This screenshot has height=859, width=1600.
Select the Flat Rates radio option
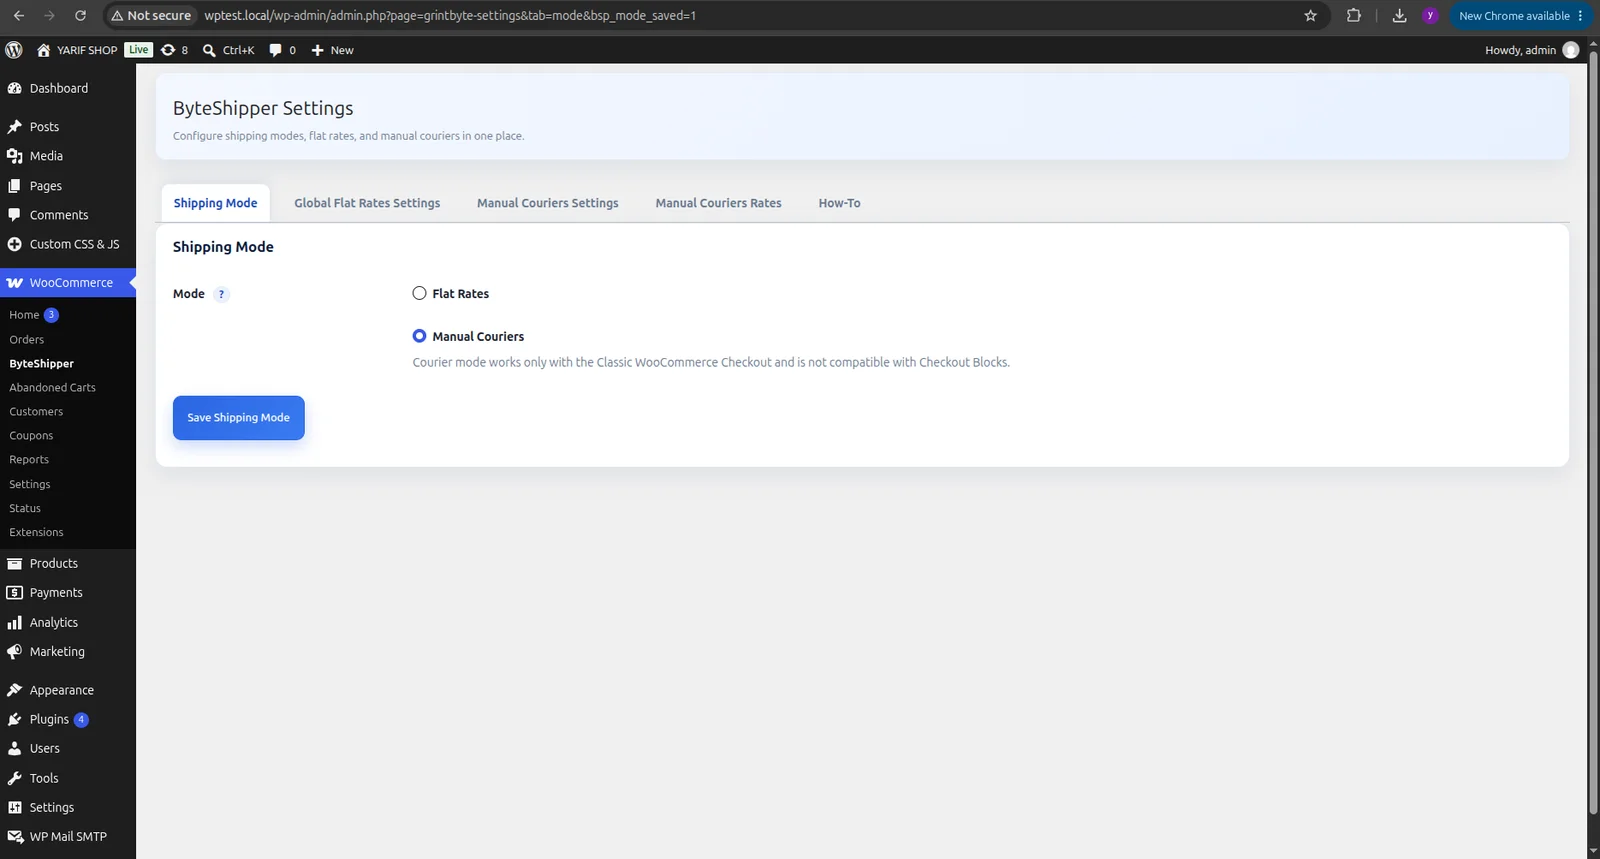420,293
